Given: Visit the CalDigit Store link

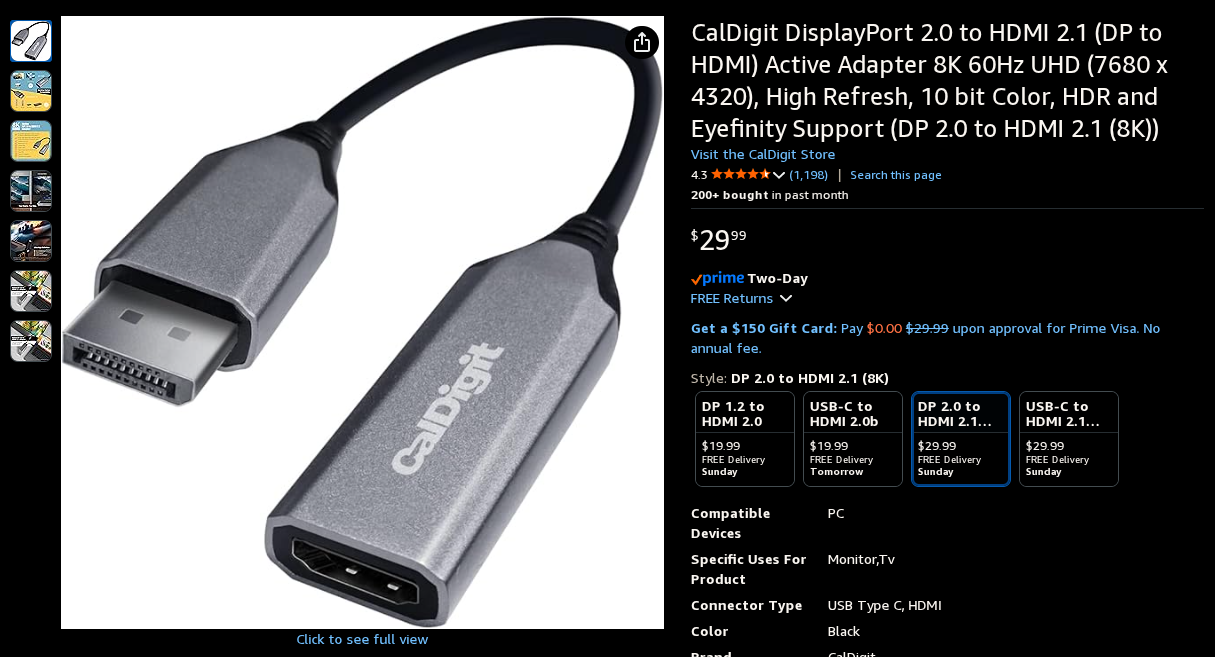Looking at the screenshot, I should [x=763, y=154].
